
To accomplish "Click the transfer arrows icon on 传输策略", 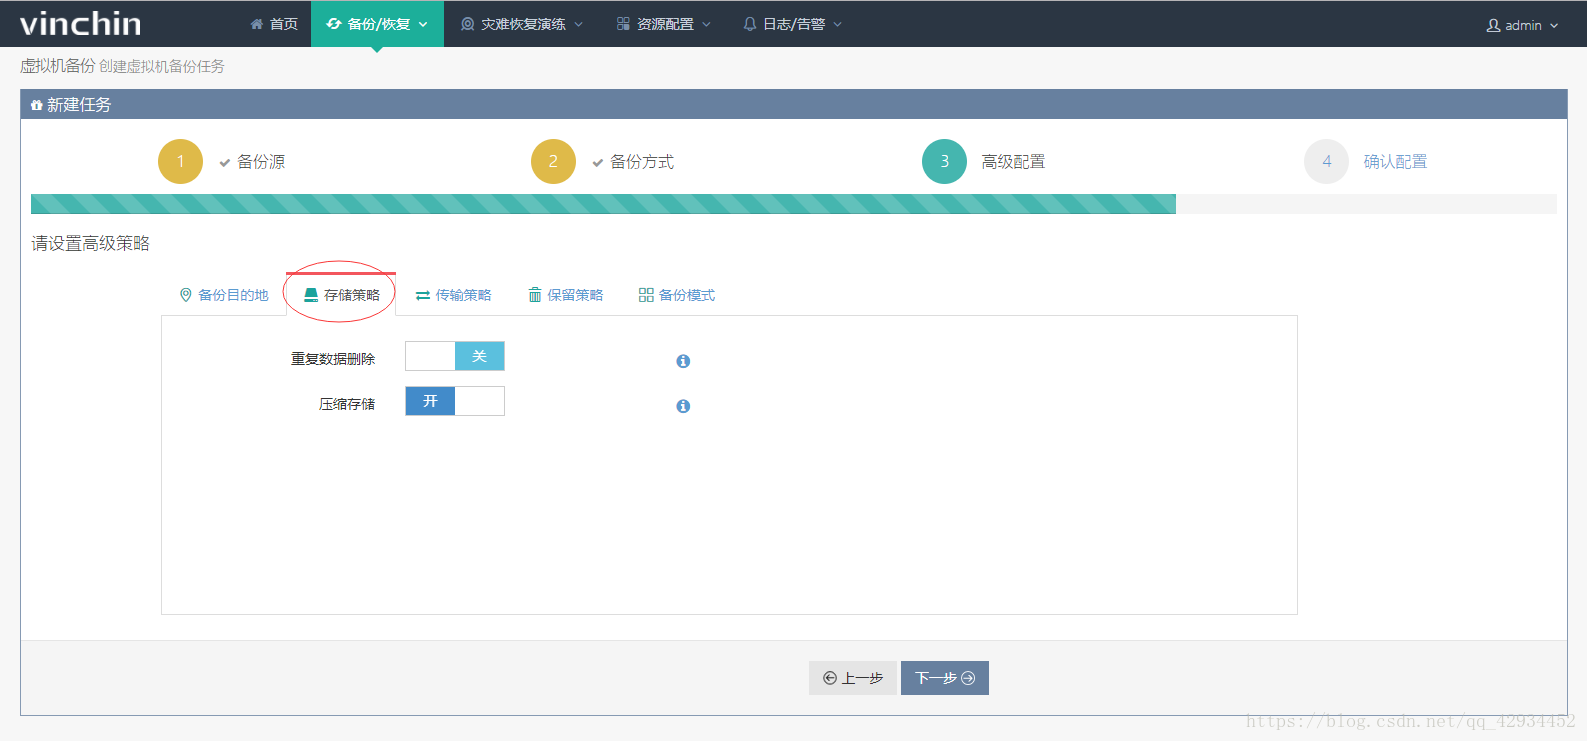I will 423,296.
